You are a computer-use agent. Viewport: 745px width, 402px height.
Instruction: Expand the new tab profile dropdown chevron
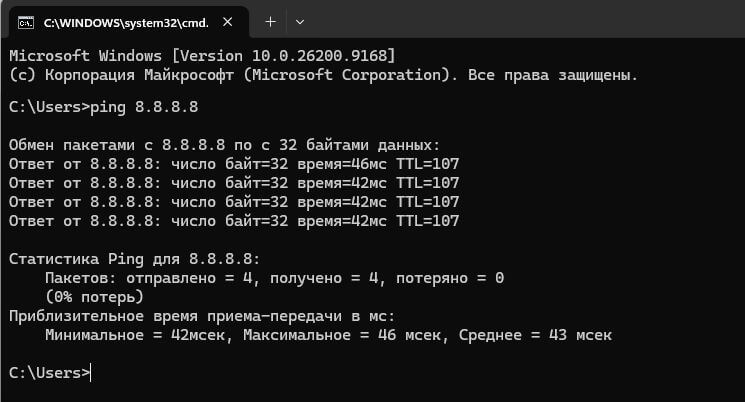[x=300, y=22]
